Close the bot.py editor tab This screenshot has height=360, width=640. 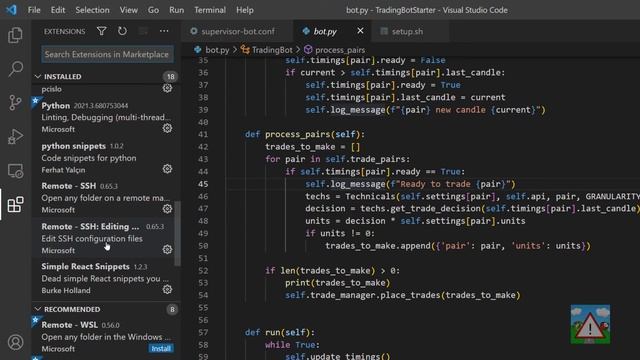pos(360,31)
